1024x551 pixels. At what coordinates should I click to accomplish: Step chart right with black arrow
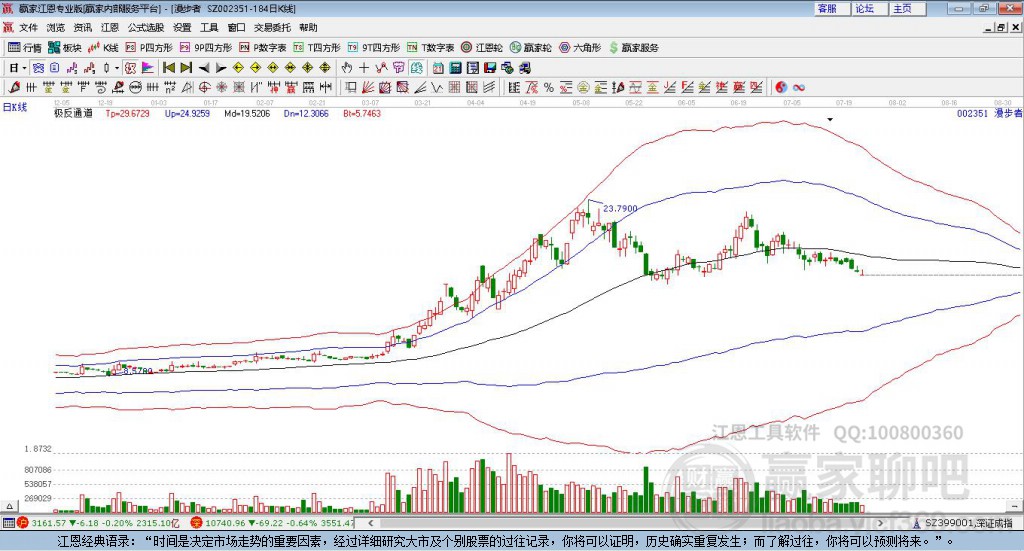click(x=221, y=68)
